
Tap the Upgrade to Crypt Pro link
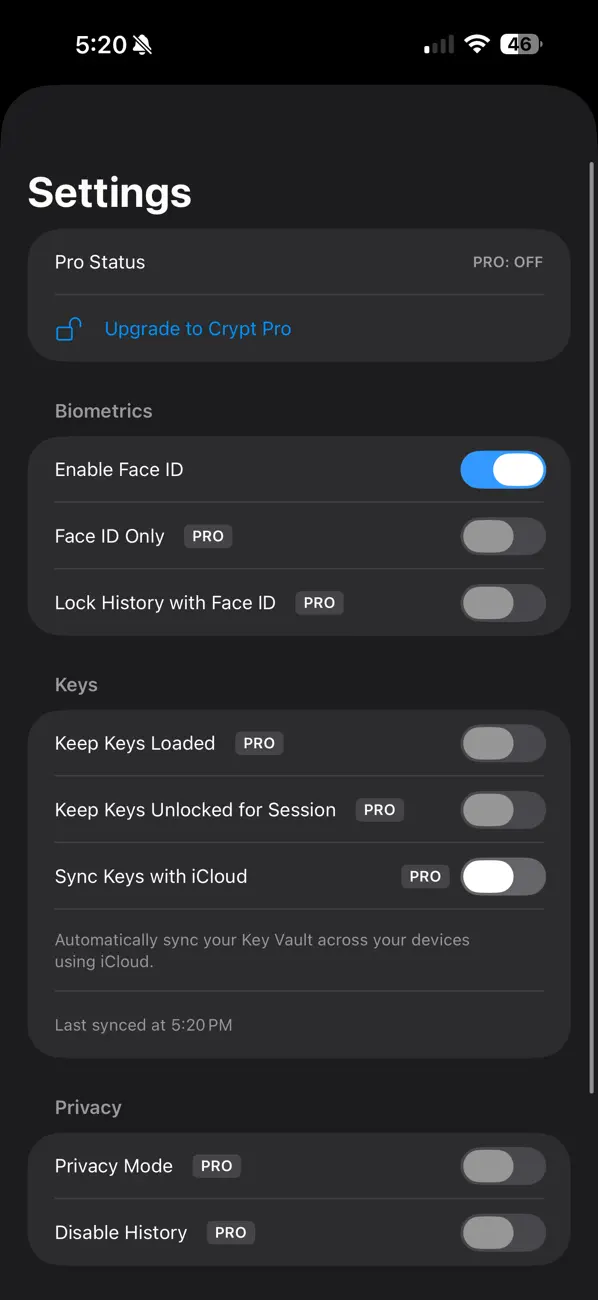pyautogui.click(x=197, y=328)
